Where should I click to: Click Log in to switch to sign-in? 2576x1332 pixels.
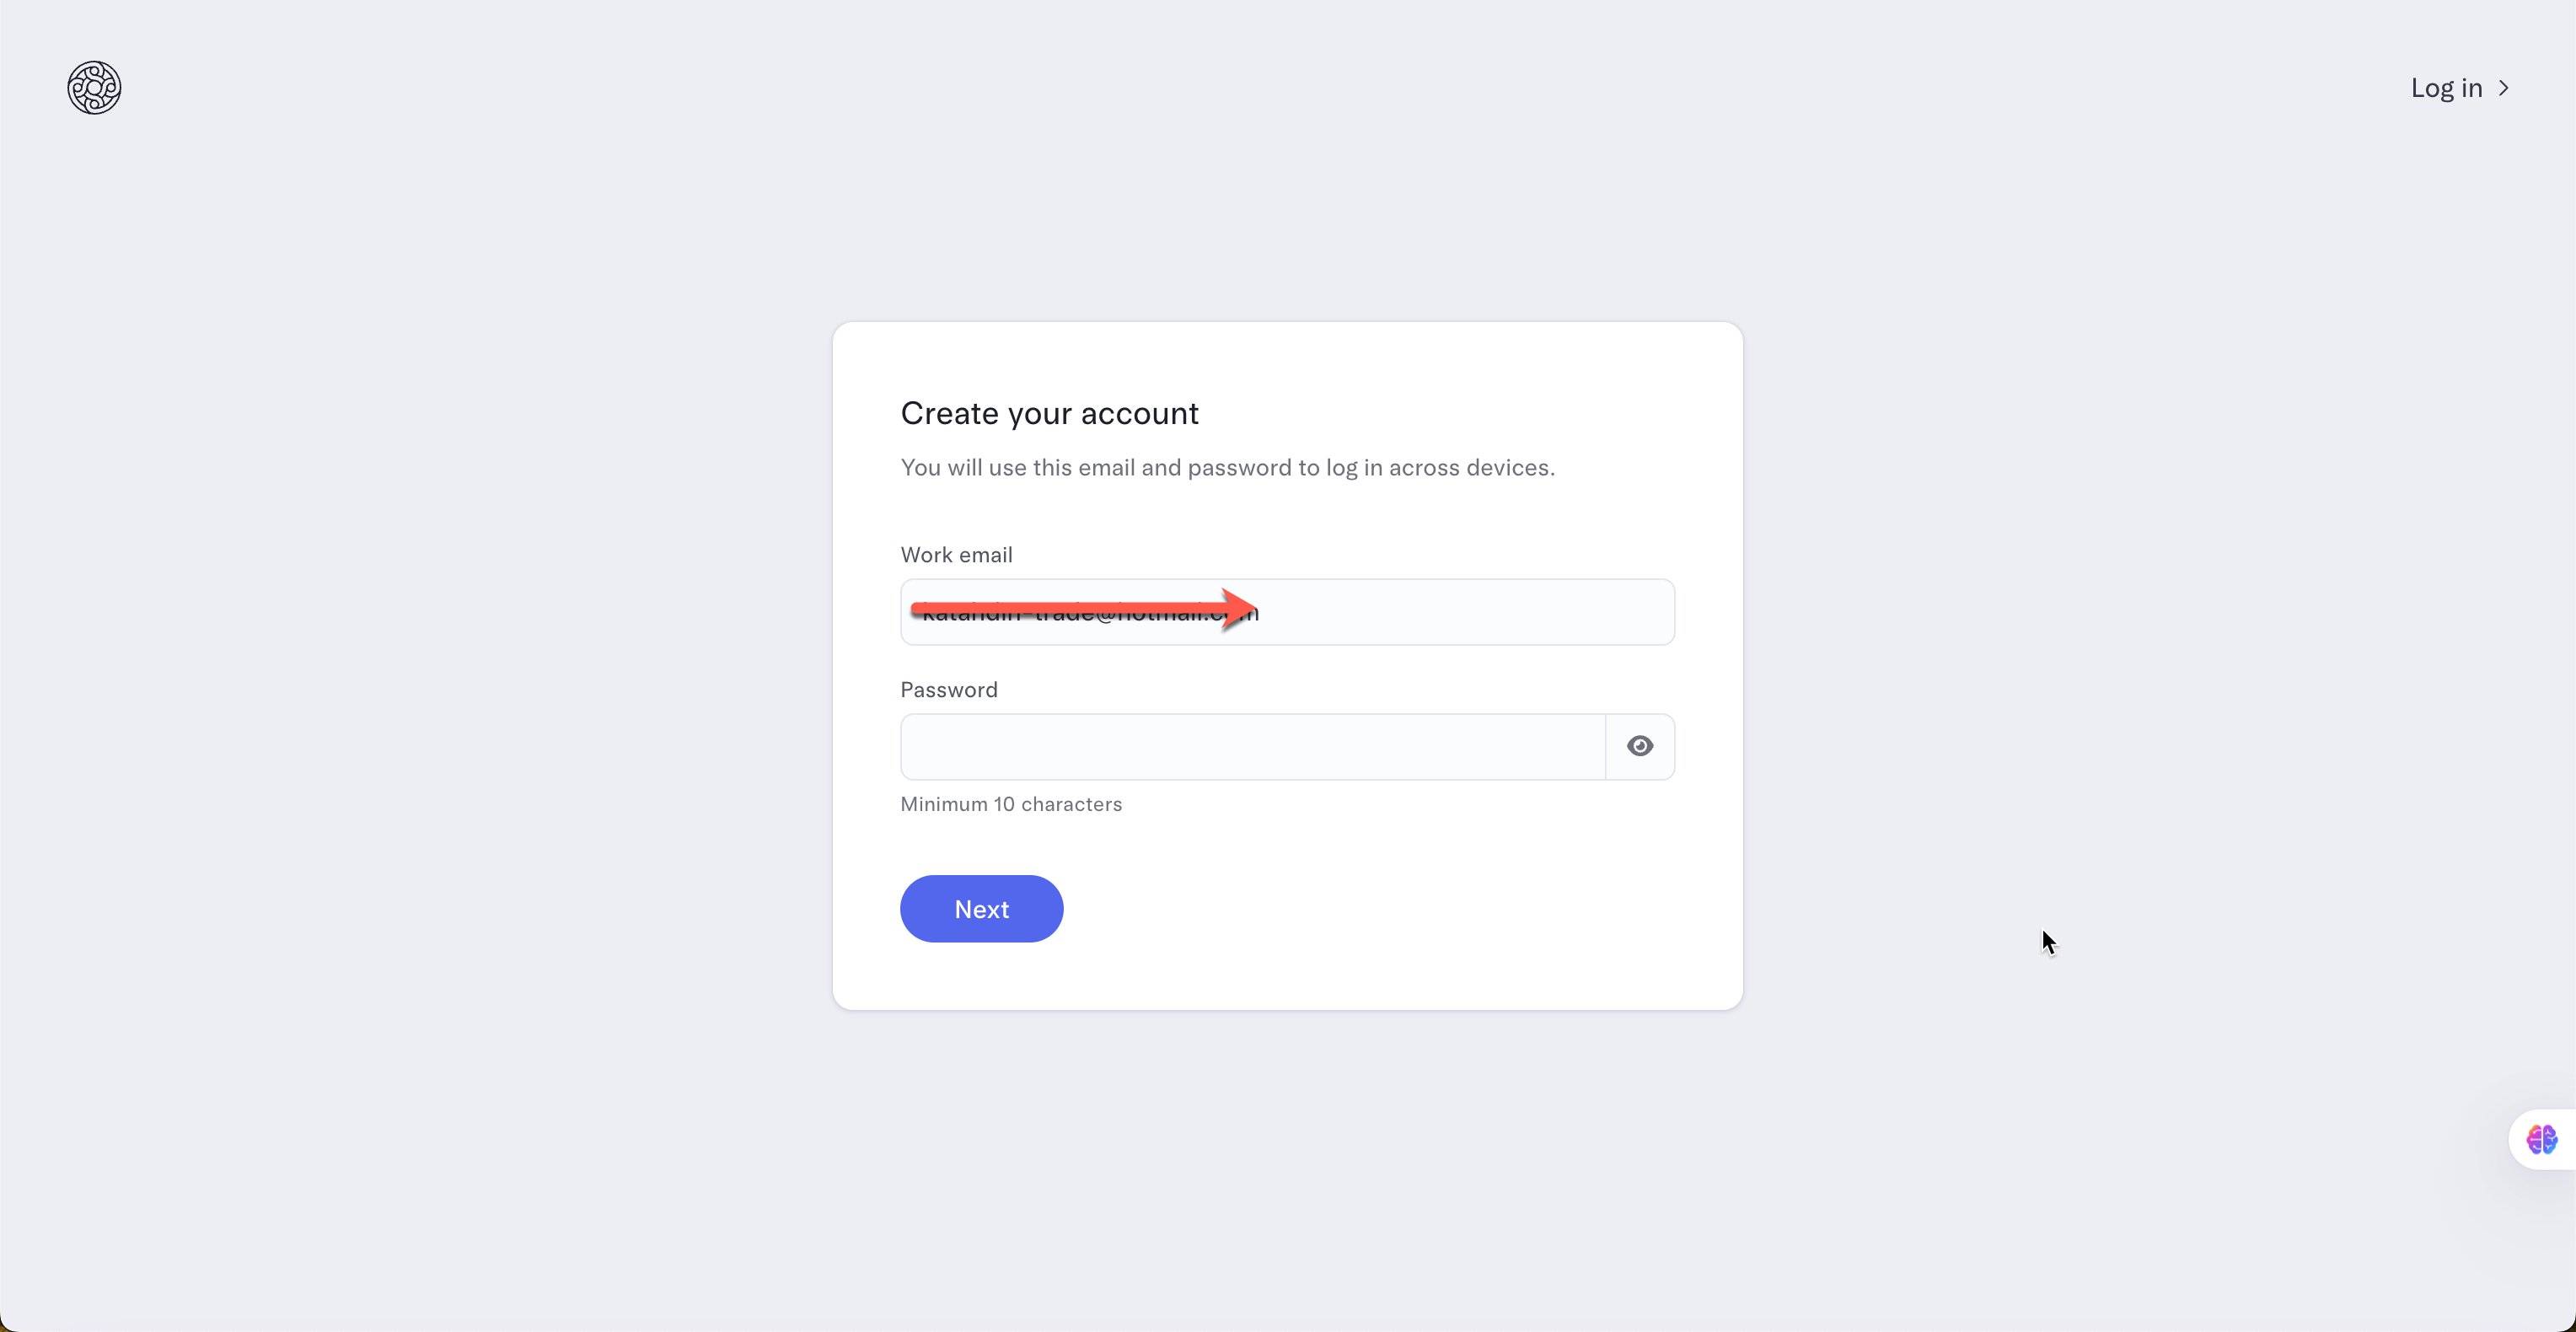[2445, 88]
